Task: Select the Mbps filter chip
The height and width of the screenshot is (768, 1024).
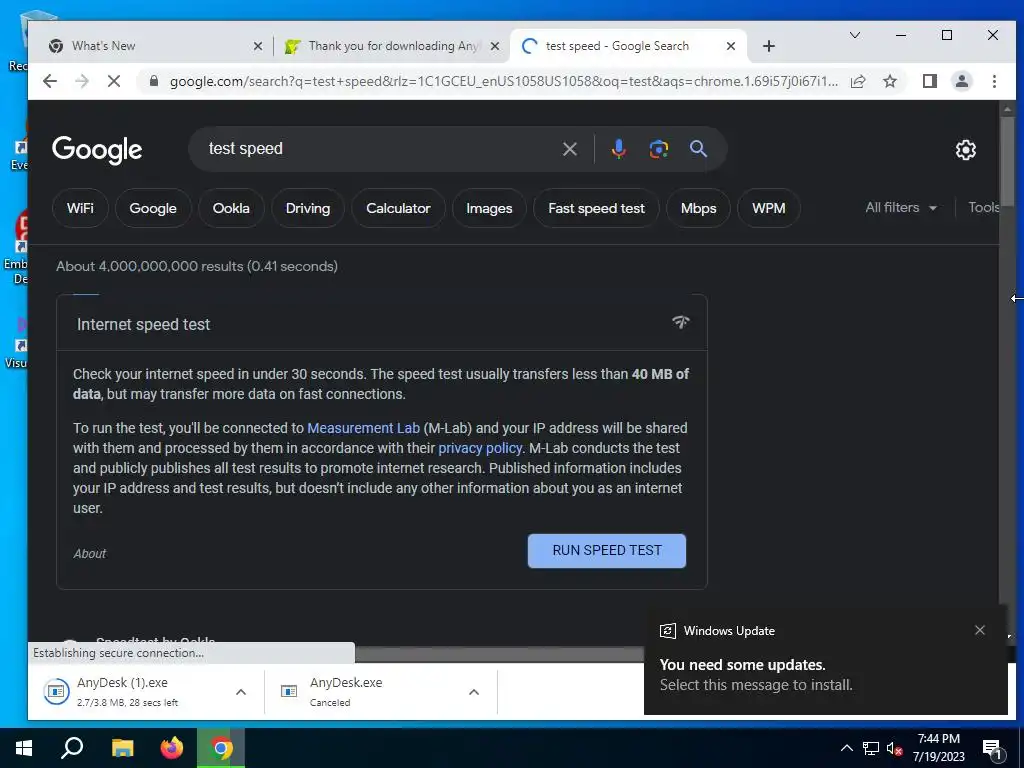Action: tap(698, 208)
